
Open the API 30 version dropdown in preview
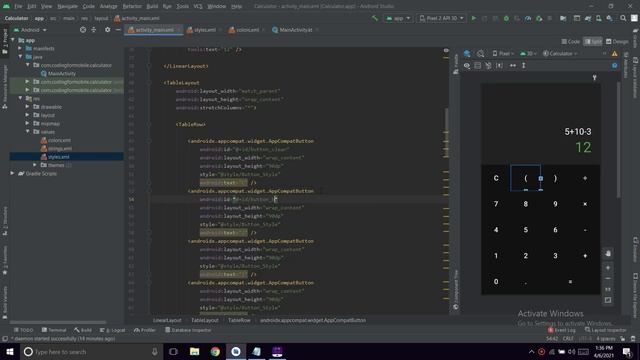(x=529, y=53)
